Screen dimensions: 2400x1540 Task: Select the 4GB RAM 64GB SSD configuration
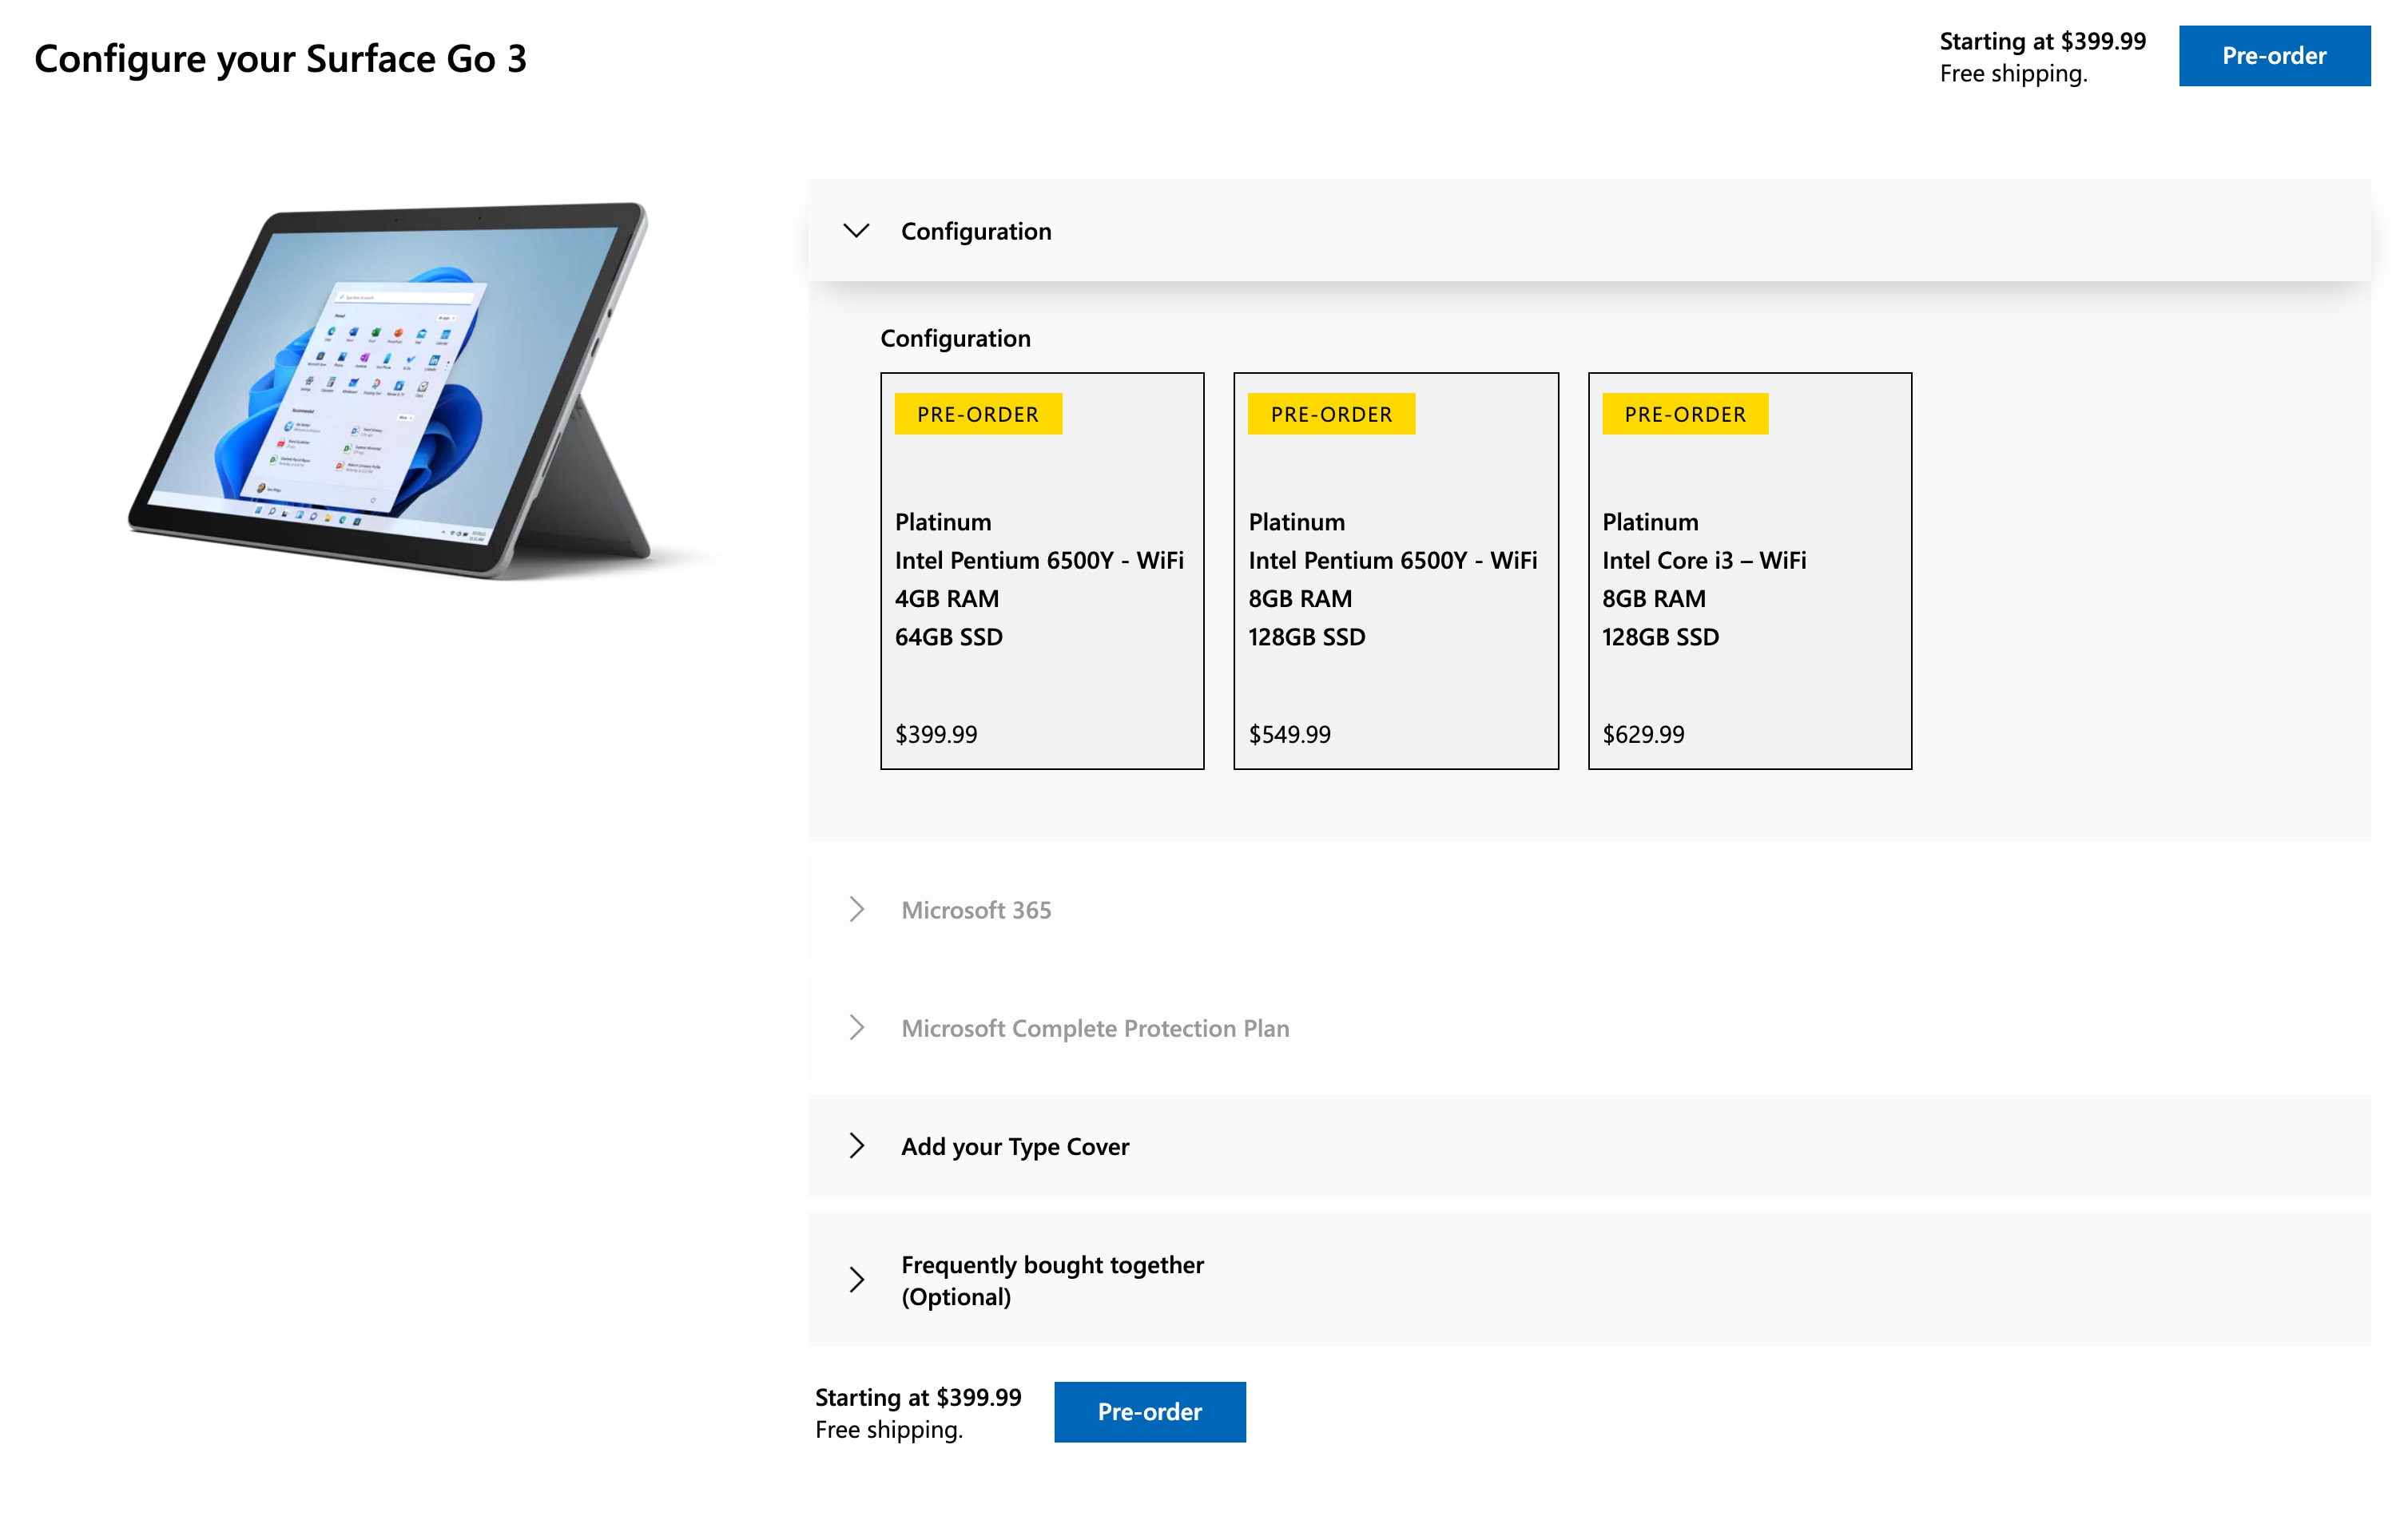click(x=1042, y=571)
